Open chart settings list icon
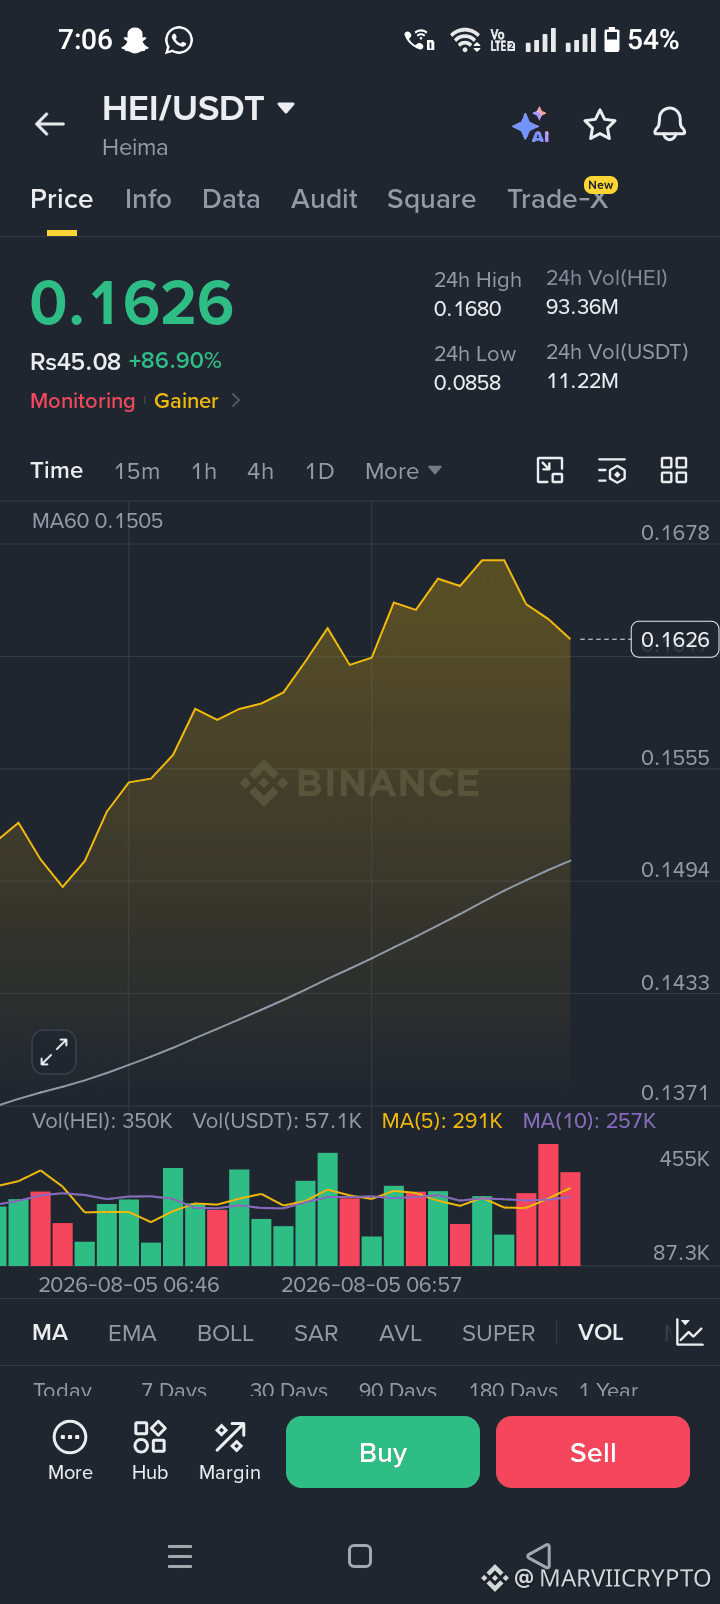The image size is (720, 1604). tap(611, 470)
